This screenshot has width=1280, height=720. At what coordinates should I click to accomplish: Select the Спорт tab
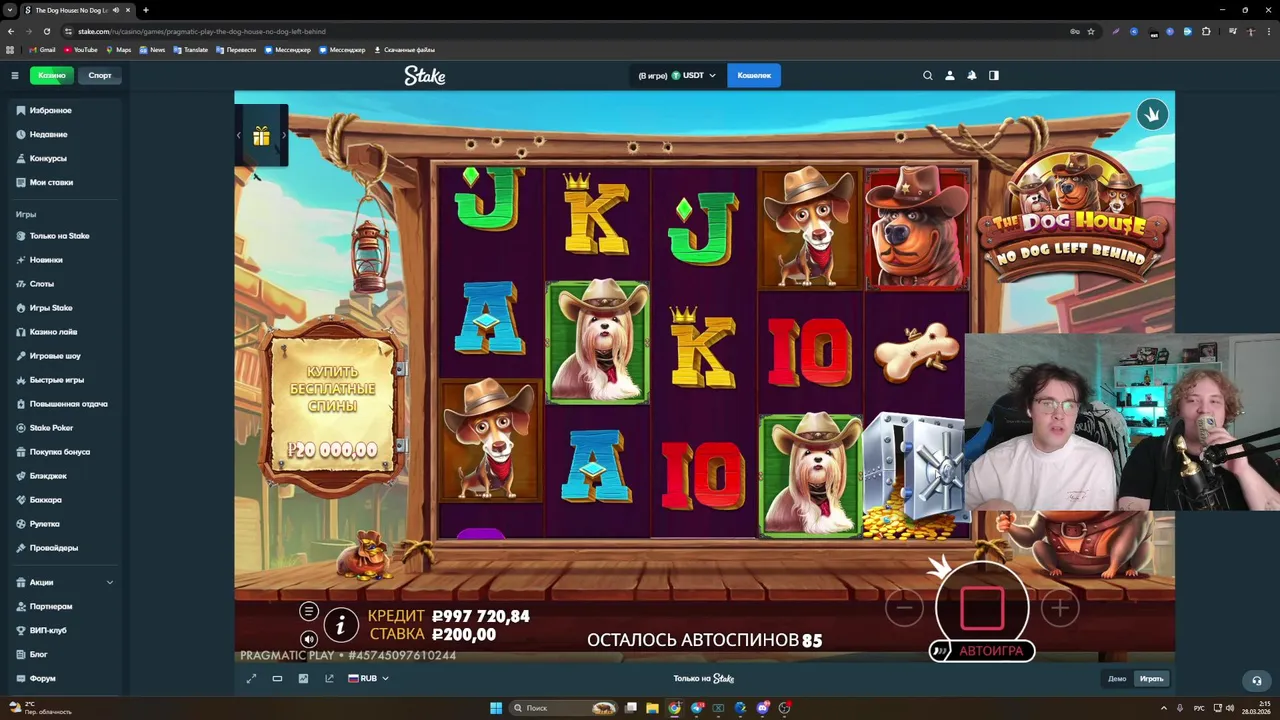[x=100, y=75]
